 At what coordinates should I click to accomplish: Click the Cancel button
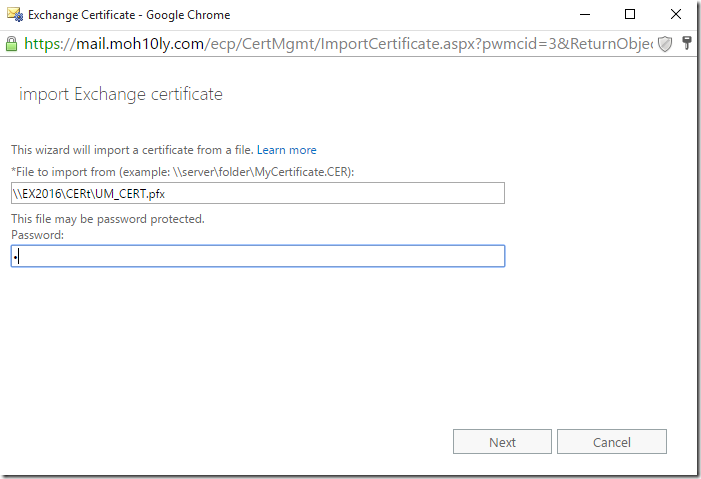coord(612,442)
